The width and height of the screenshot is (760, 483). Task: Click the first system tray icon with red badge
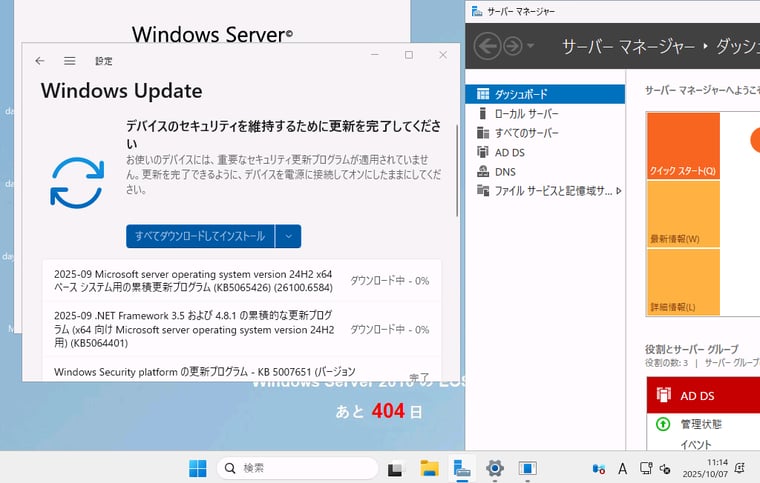click(599, 468)
